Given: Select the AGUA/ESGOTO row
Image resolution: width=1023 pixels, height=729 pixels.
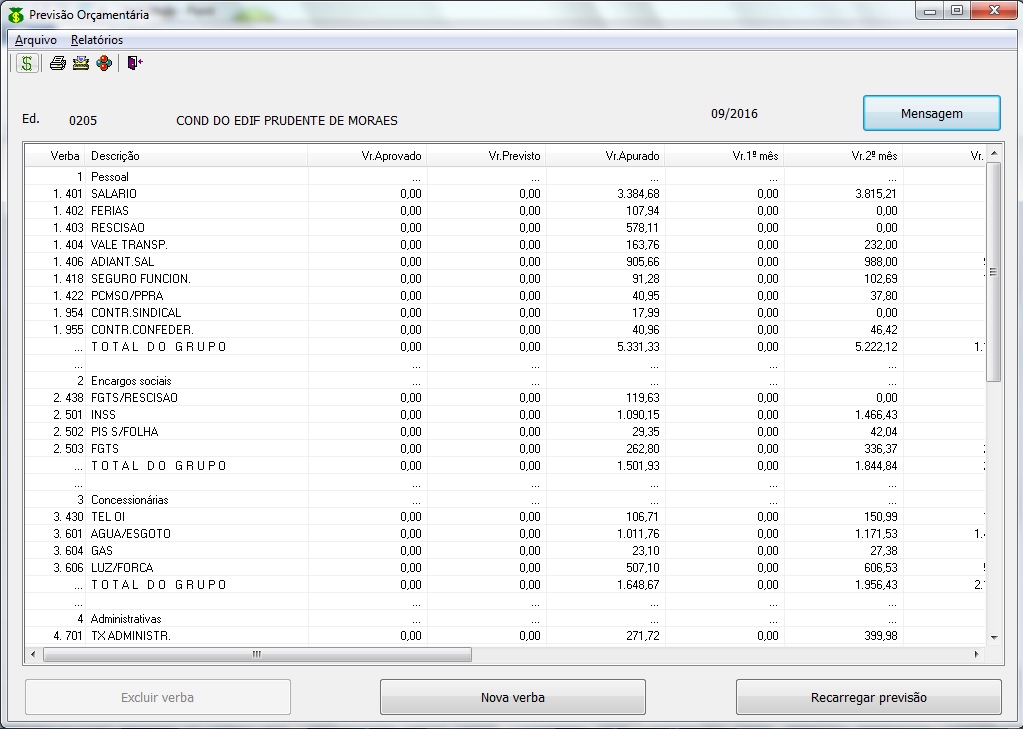Looking at the screenshot, I should 130,534.
